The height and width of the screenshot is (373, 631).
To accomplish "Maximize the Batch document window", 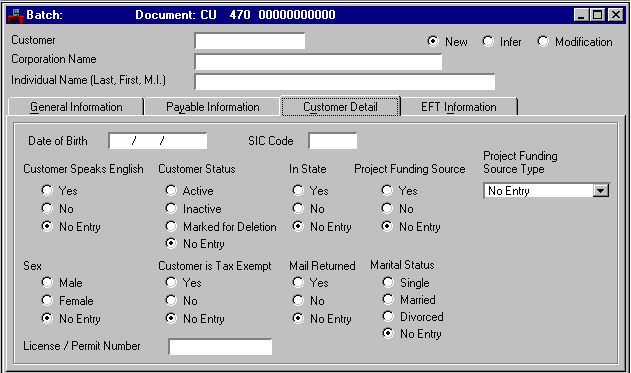I will coord(597,15).
